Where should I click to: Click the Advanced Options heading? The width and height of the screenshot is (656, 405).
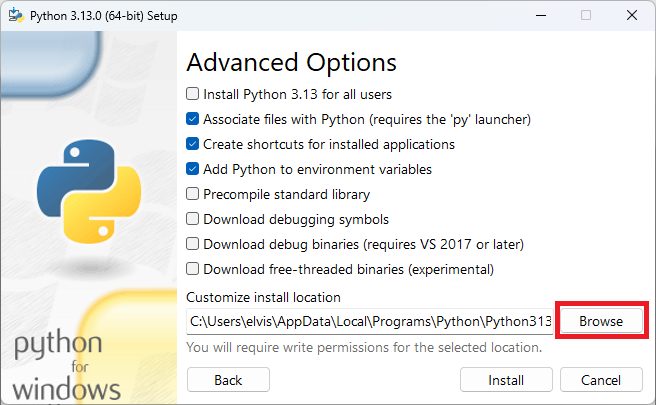[292, 63]
